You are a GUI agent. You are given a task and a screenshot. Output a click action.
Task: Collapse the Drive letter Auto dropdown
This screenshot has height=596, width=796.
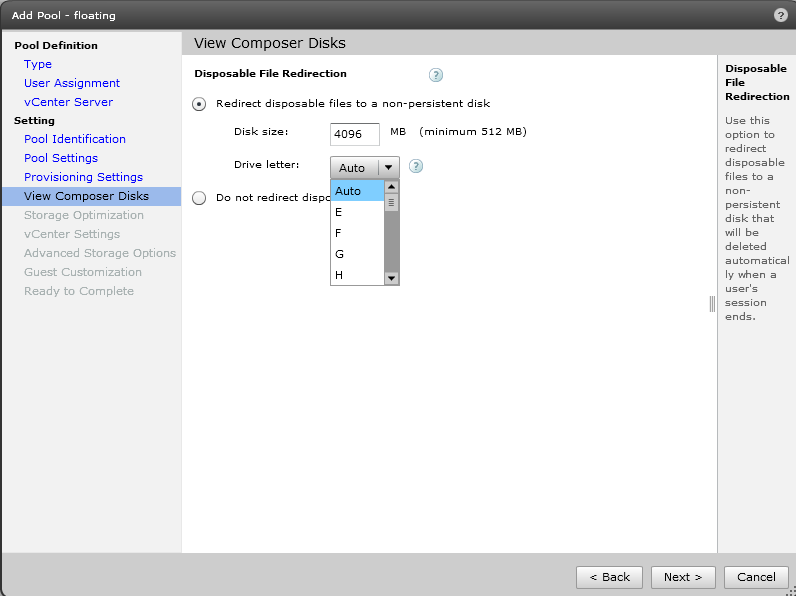[364, 168]
